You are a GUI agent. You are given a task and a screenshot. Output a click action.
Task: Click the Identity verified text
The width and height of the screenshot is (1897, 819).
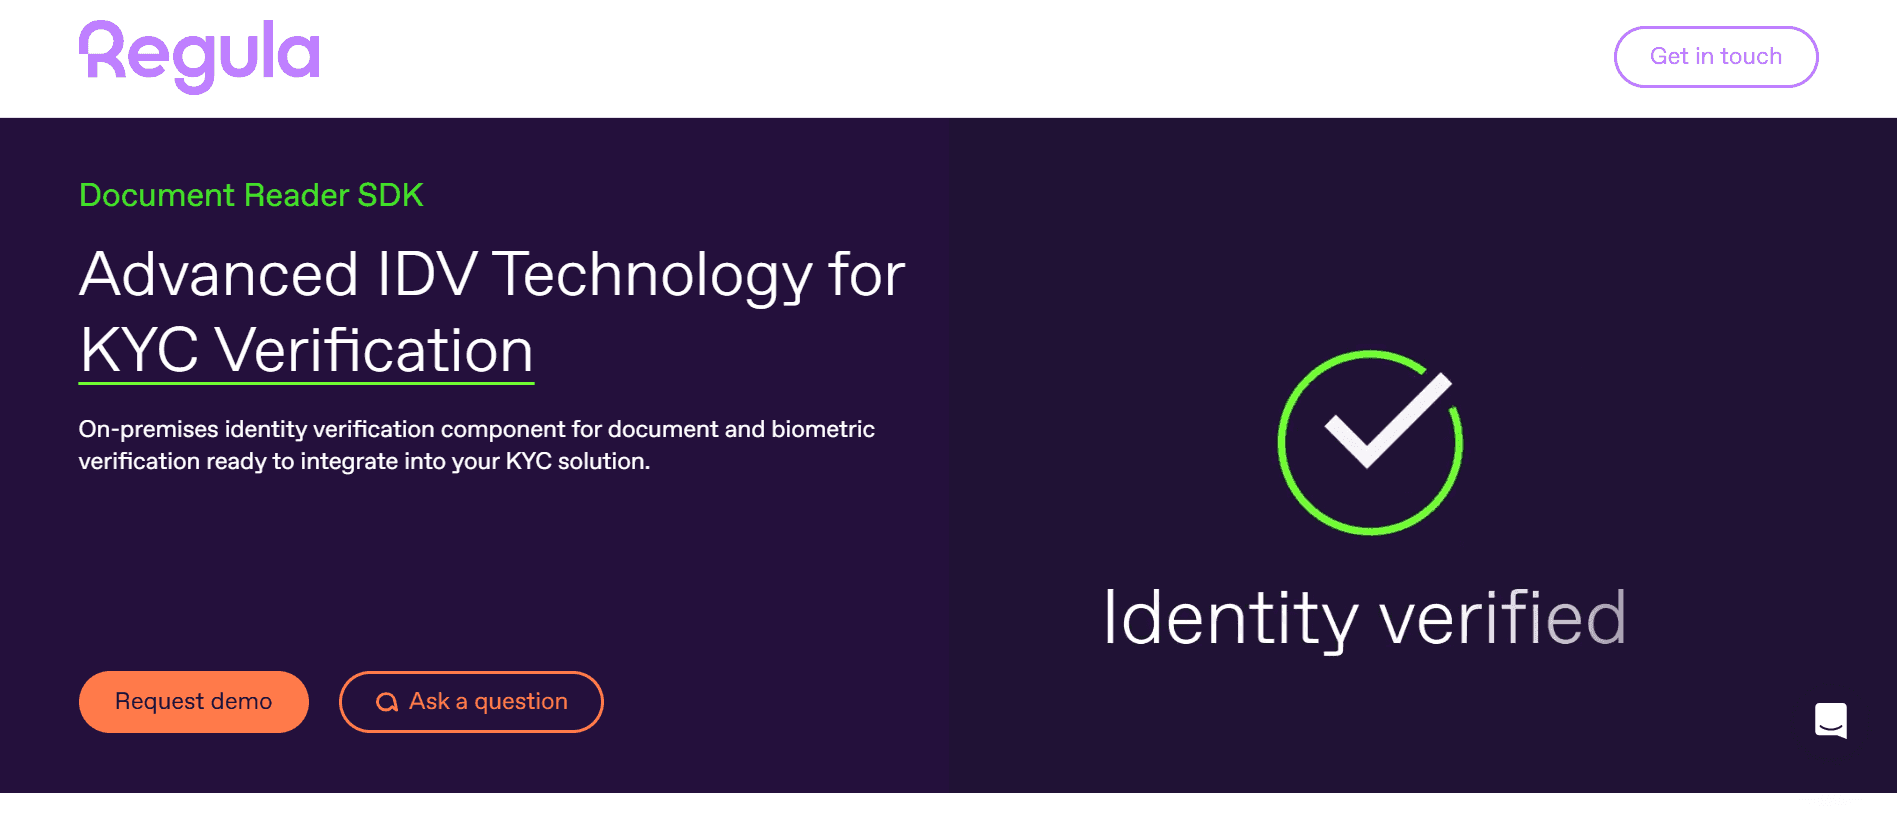[x=1364, y=618]
